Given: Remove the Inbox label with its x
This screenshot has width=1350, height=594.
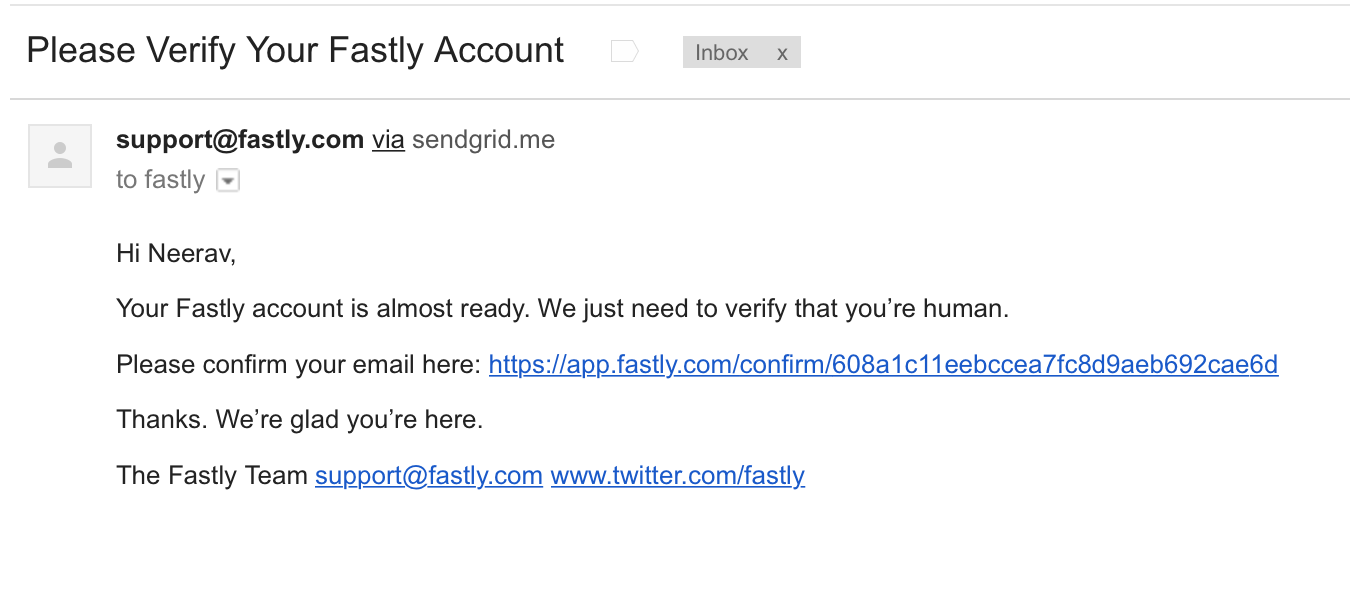Looking at the screenshot, I should tap(782, 53).
